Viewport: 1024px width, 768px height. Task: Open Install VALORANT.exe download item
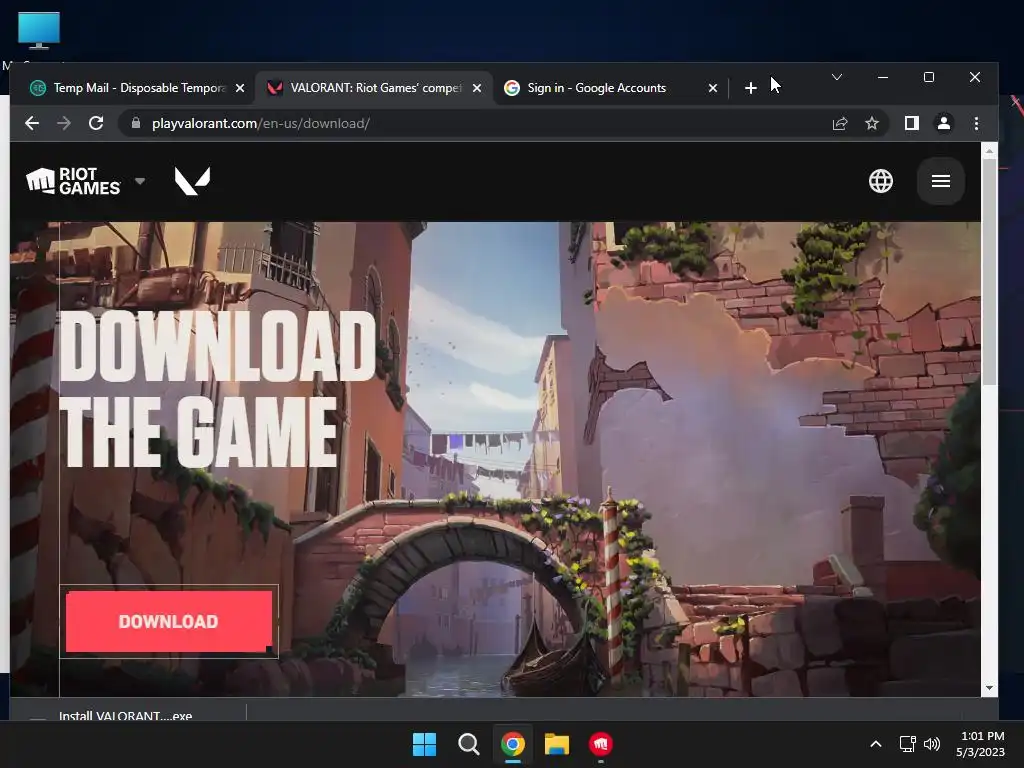click(125, 716)
